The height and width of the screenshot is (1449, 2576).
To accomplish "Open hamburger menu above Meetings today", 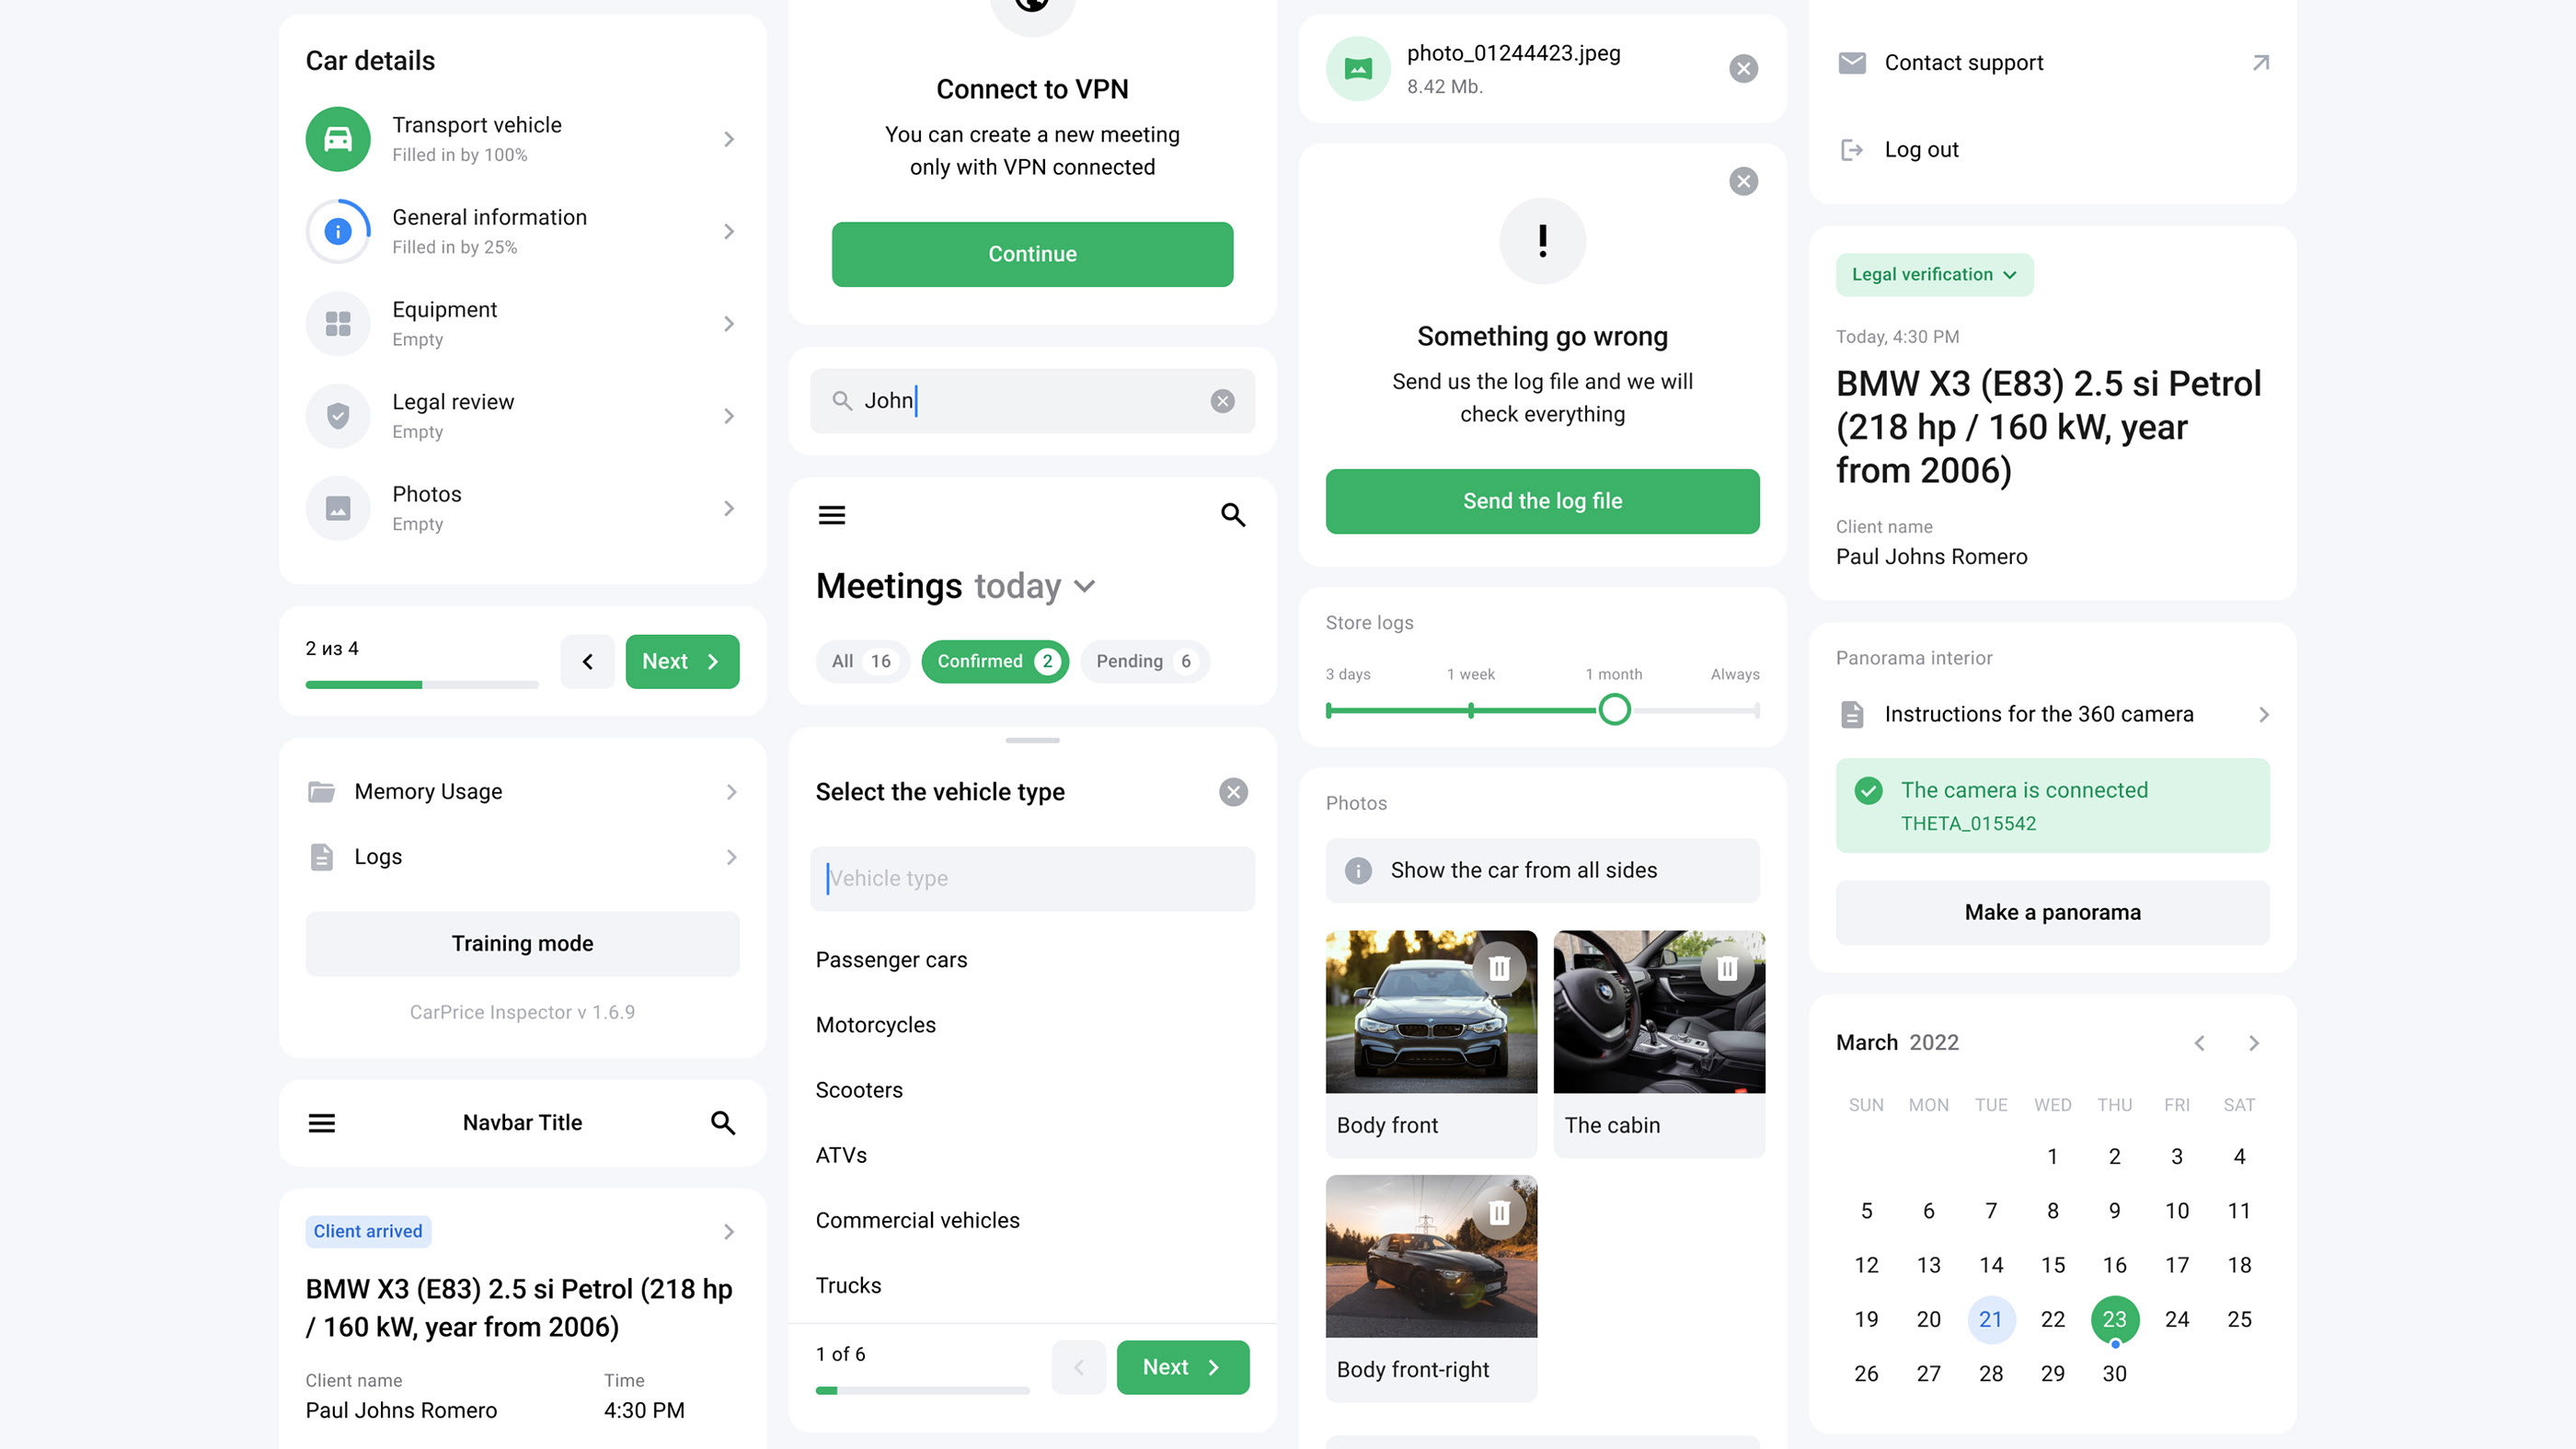I will point(832,515).
